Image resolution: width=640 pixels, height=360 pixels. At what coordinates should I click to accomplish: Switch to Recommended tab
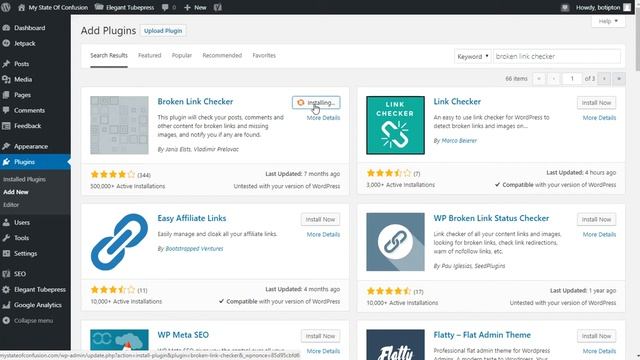(x=222, y=56)
